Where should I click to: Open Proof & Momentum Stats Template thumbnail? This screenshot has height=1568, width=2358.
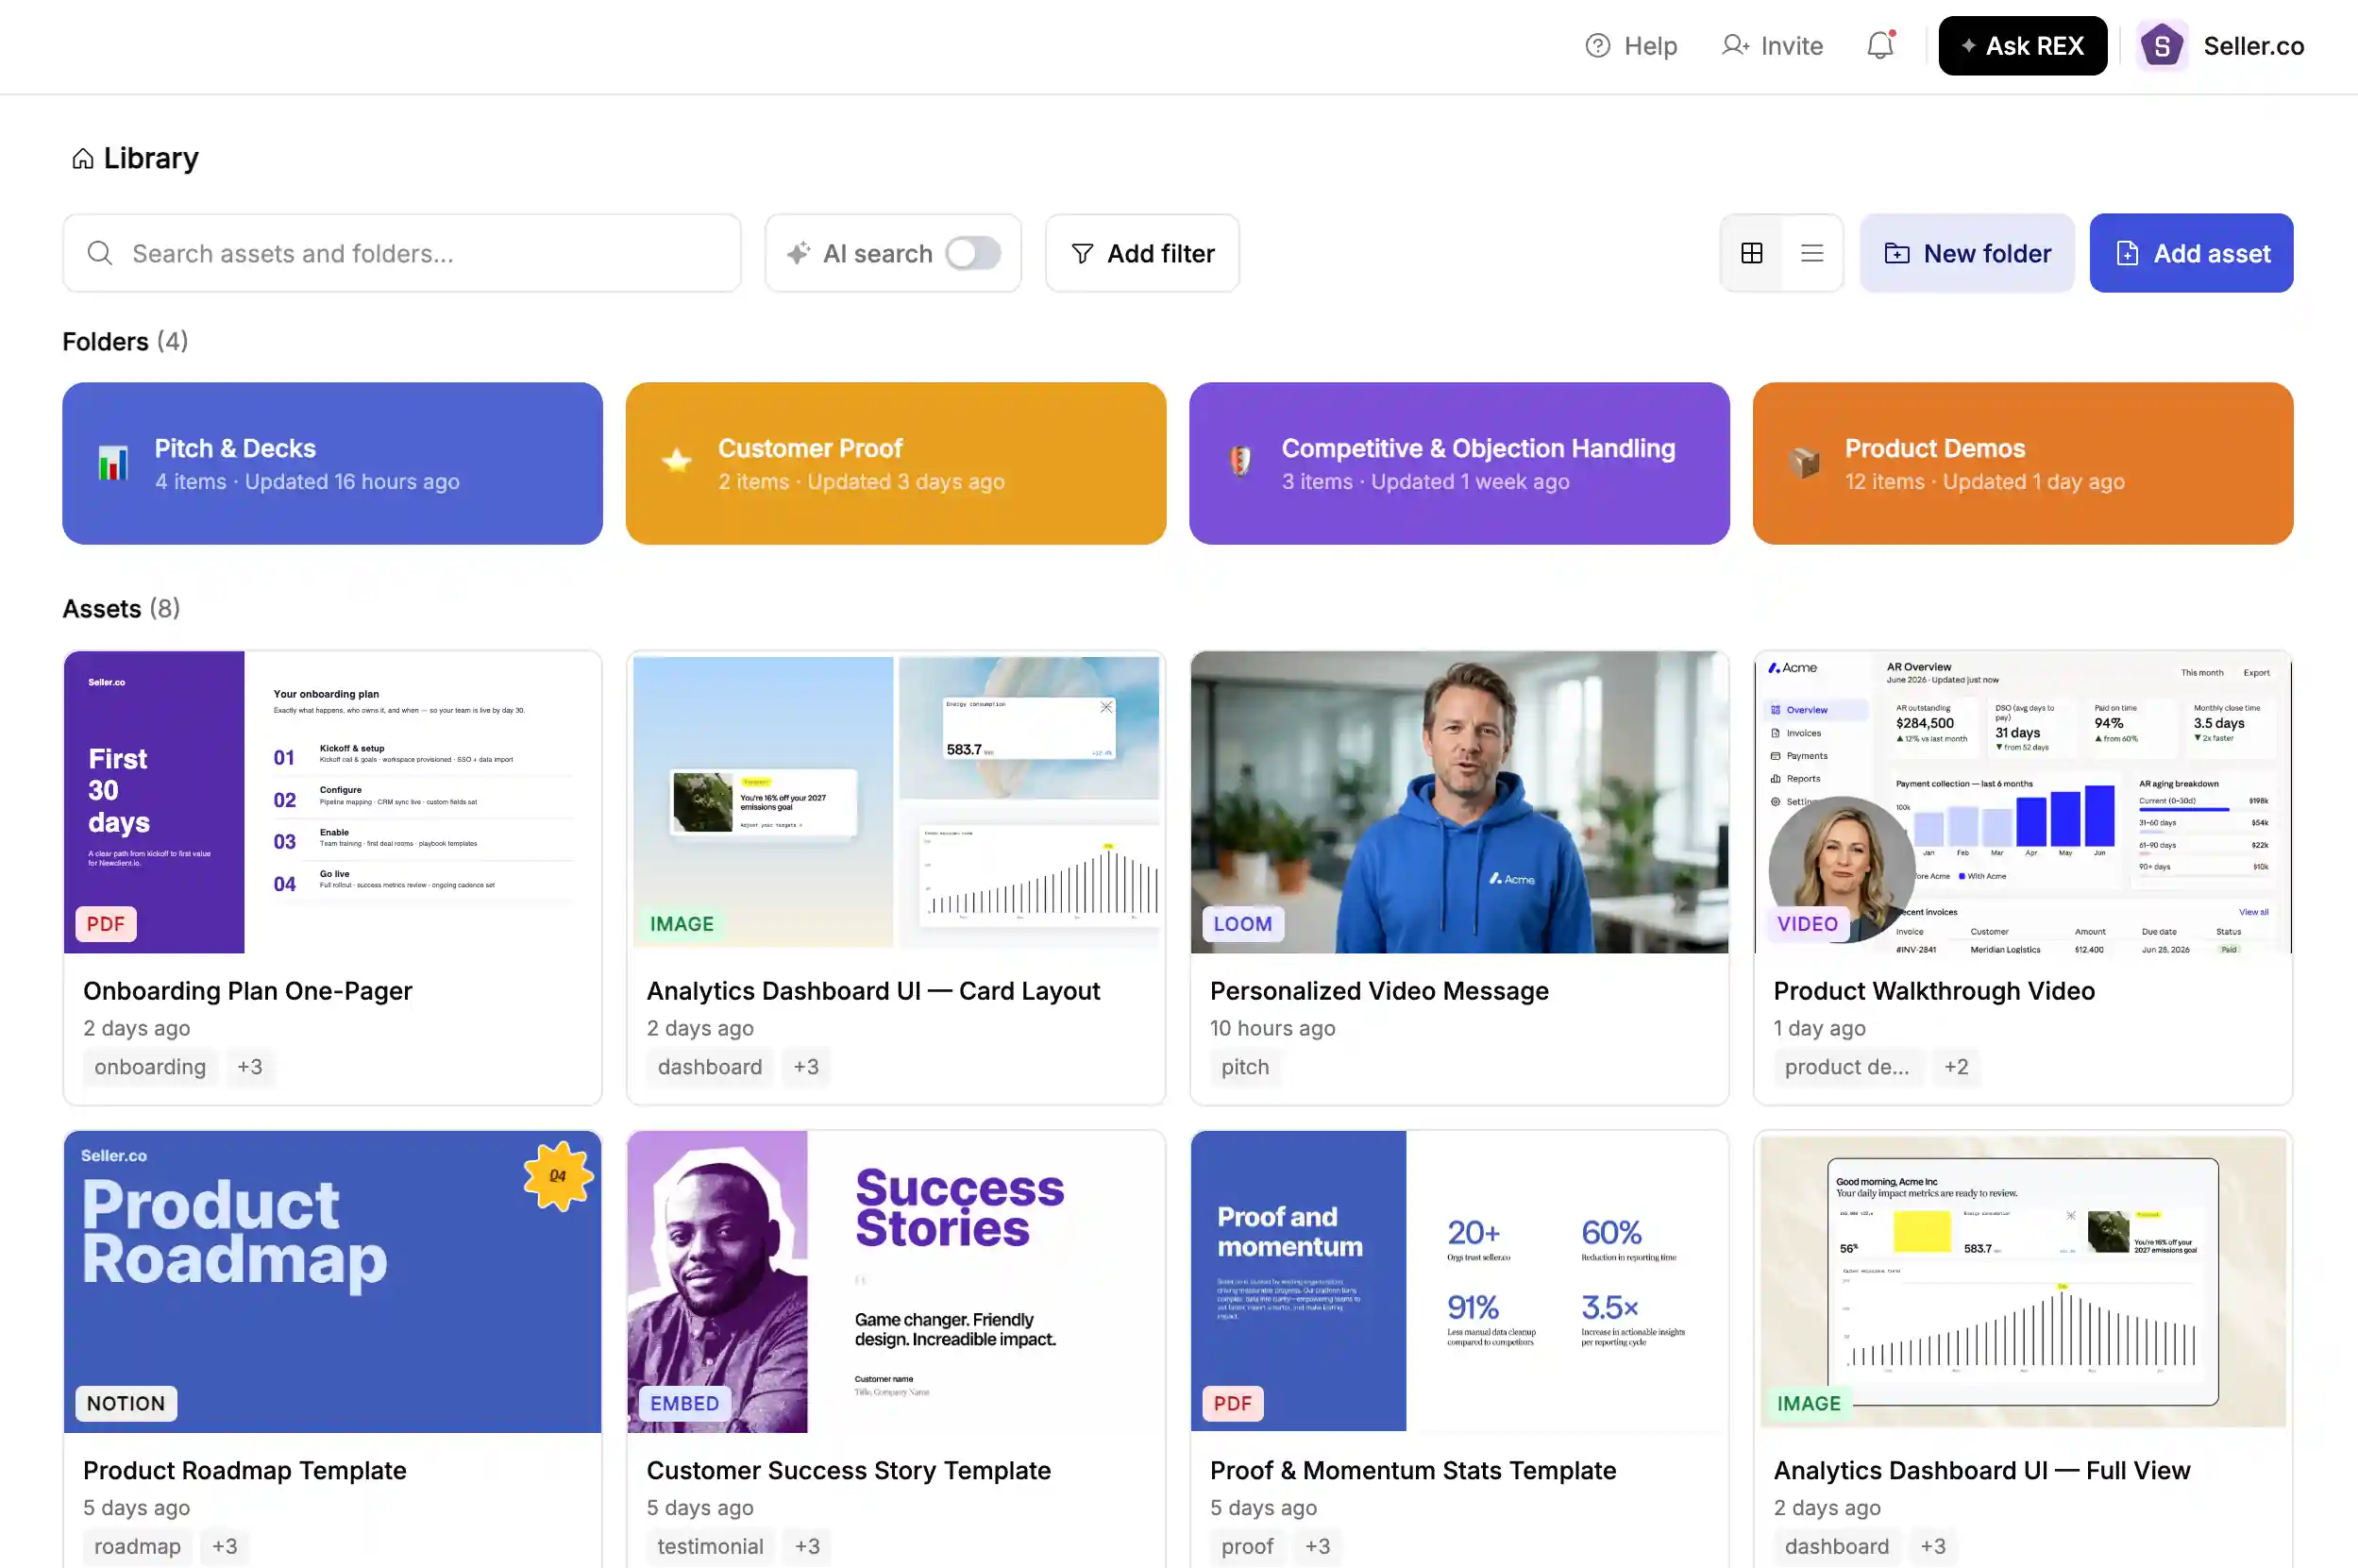coord(1458,1282)
